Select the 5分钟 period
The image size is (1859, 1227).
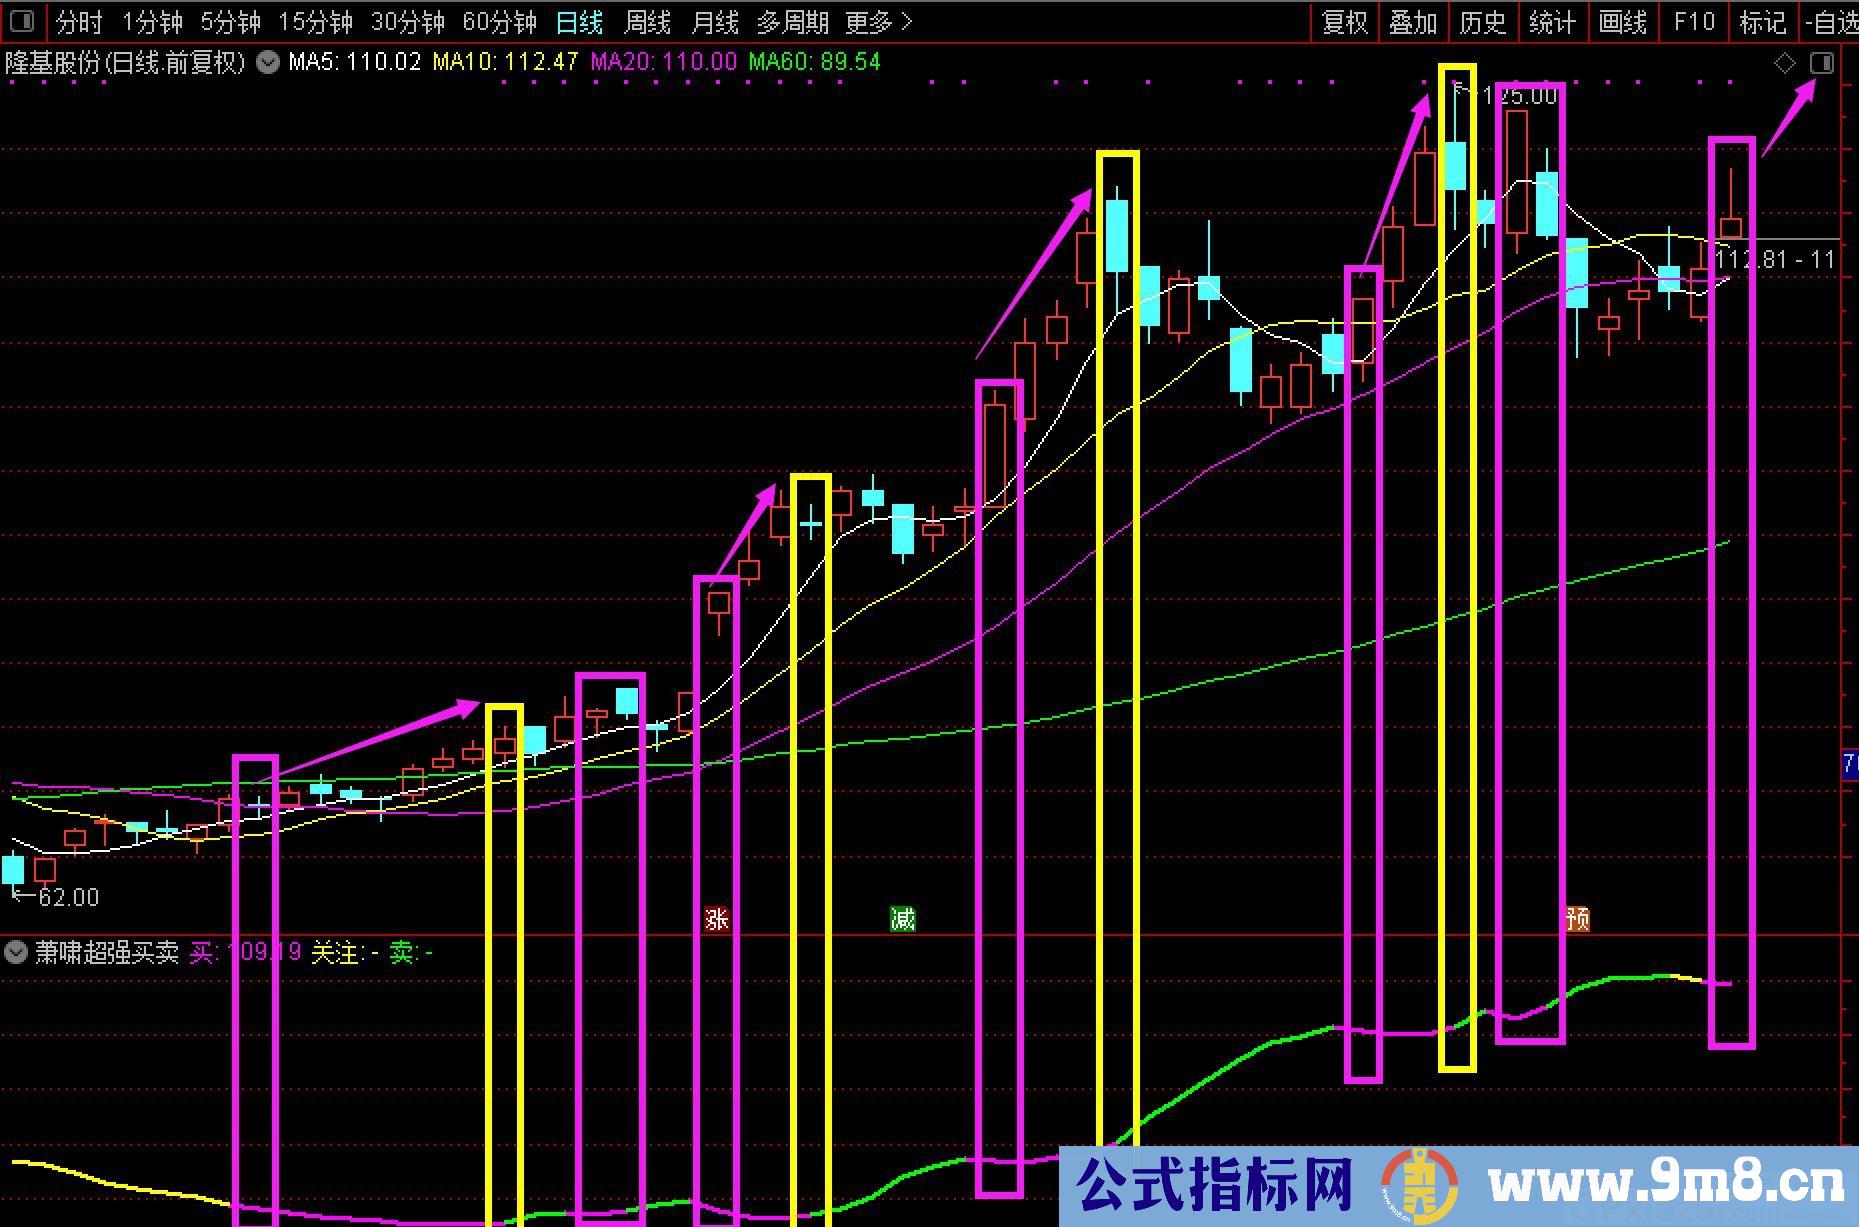pyautogui.click(x=230, y=22)
